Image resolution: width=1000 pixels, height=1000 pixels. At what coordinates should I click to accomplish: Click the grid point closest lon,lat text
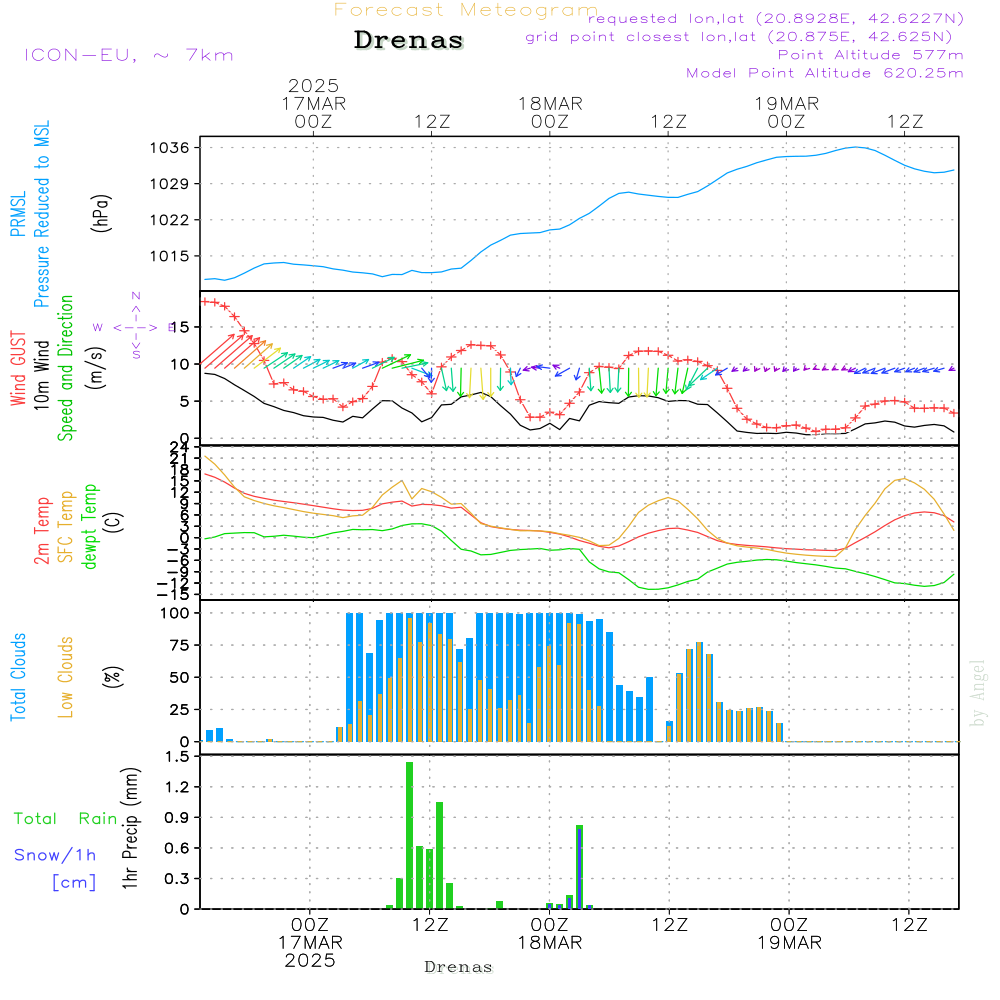(x=739, y=37)
